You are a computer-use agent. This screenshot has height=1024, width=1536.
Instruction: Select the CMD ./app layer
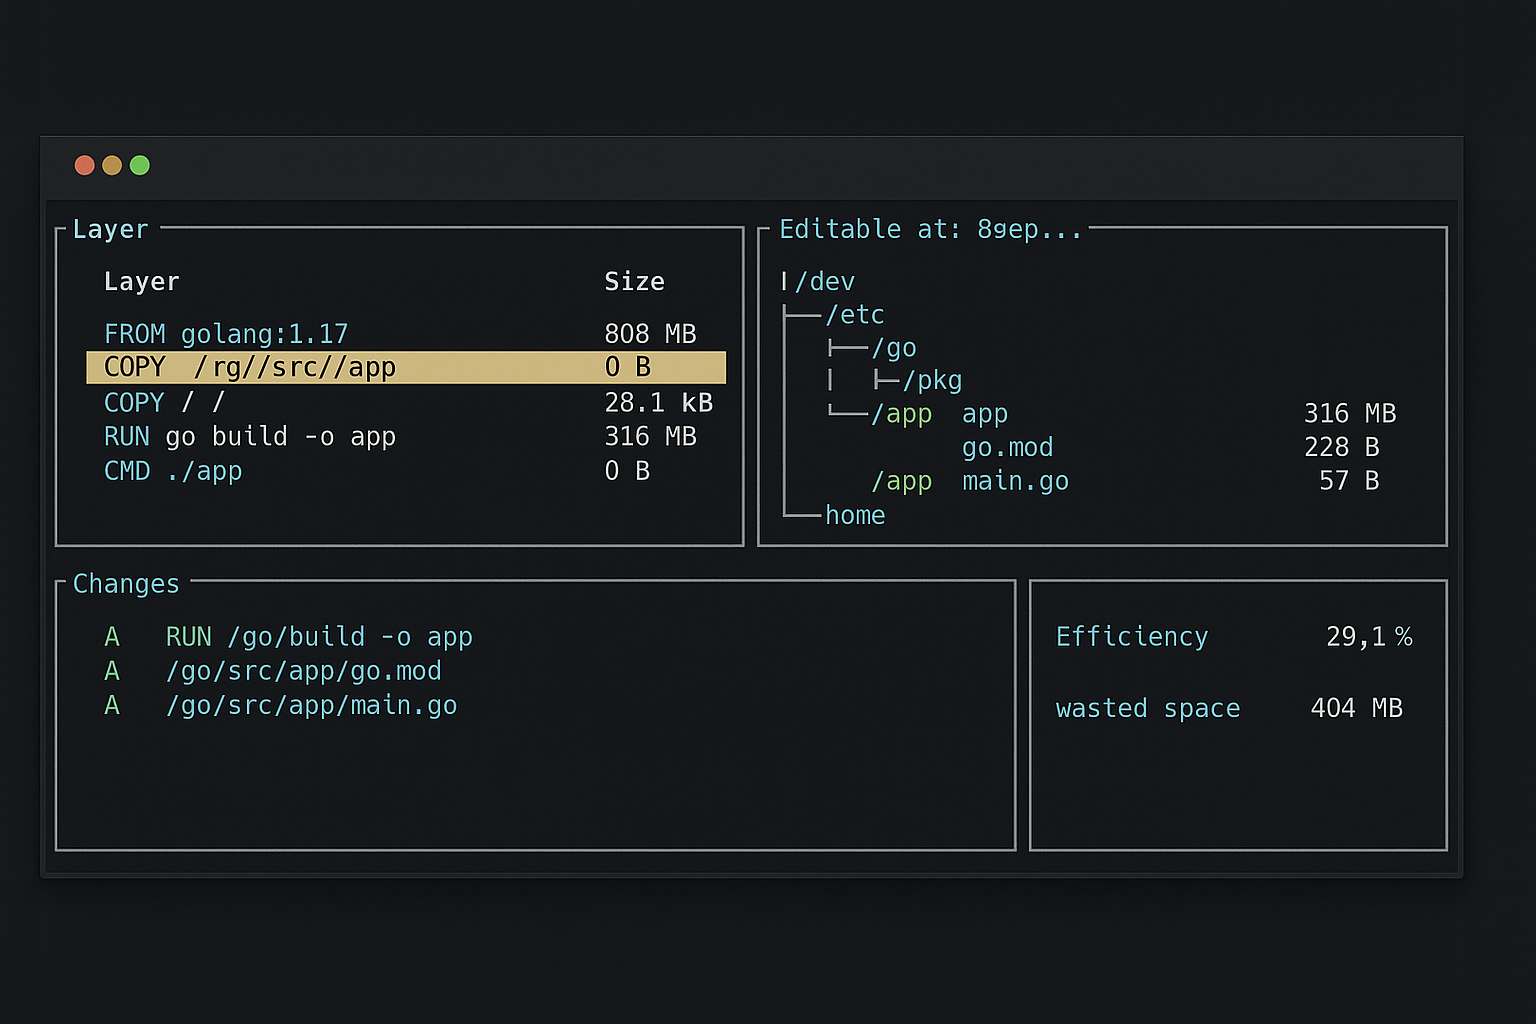173,471
